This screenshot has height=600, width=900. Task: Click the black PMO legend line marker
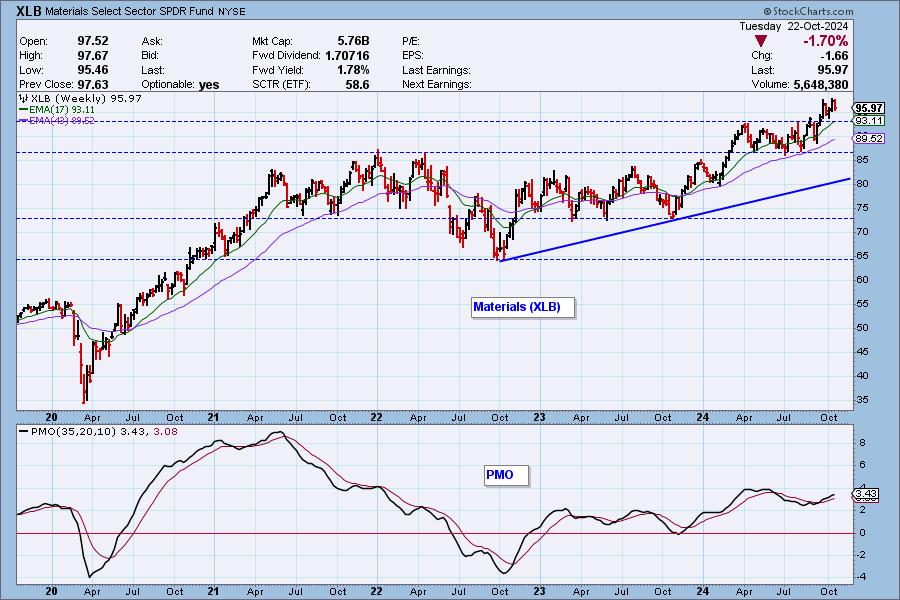(23, 432)
